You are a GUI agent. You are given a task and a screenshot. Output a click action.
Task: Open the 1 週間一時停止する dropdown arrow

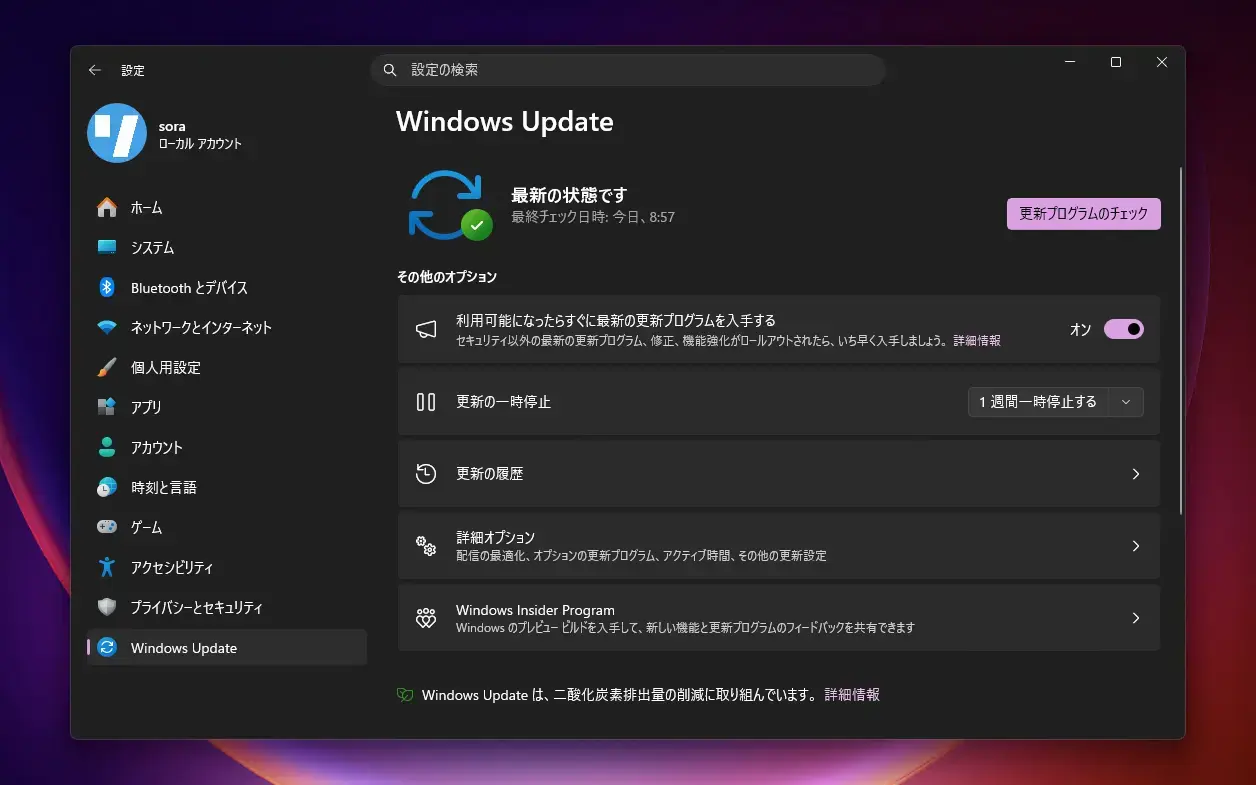click(x=1126, y=402)
